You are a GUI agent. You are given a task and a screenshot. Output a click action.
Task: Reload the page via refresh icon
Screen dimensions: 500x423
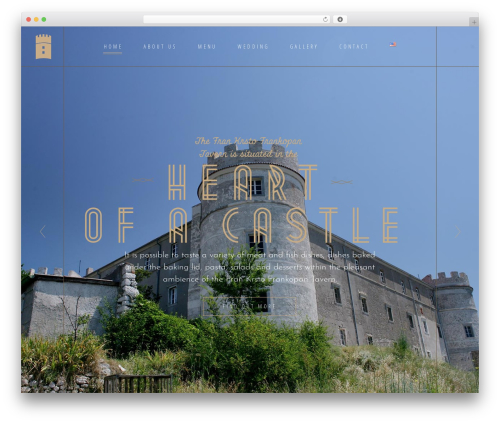(325, 19)
